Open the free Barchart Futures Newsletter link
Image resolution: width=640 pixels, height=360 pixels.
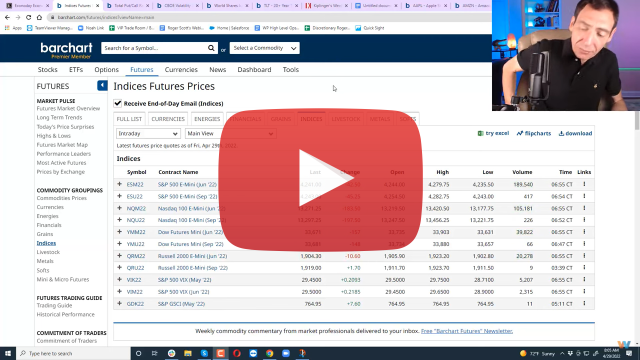point(467,331)
